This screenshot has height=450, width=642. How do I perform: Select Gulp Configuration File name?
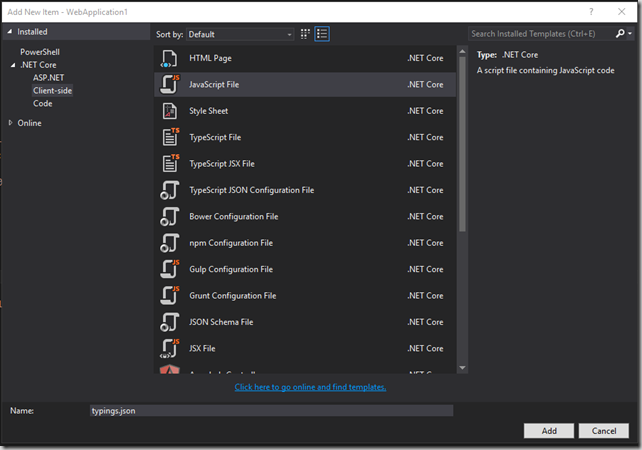tap(231, 269)
